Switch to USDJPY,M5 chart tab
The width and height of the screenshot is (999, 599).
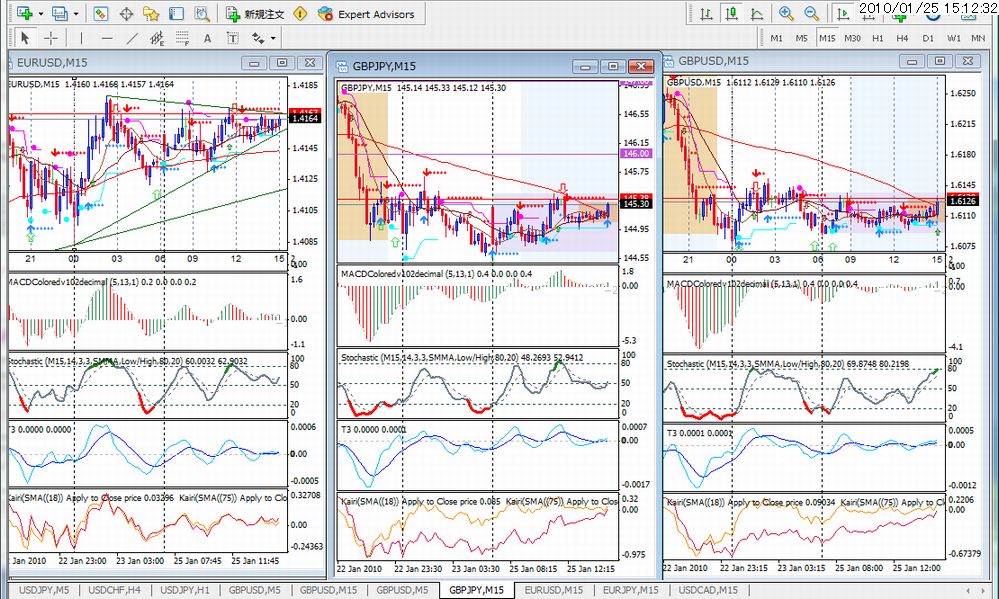point(43,590)
